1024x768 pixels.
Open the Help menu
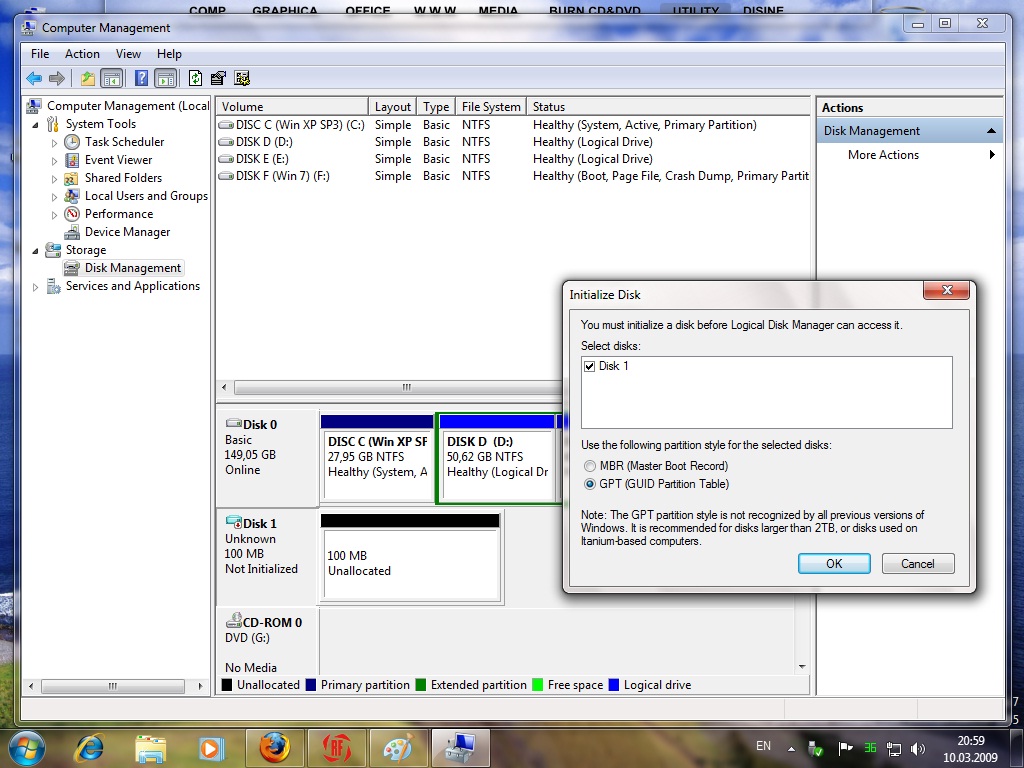pos(169,54)
